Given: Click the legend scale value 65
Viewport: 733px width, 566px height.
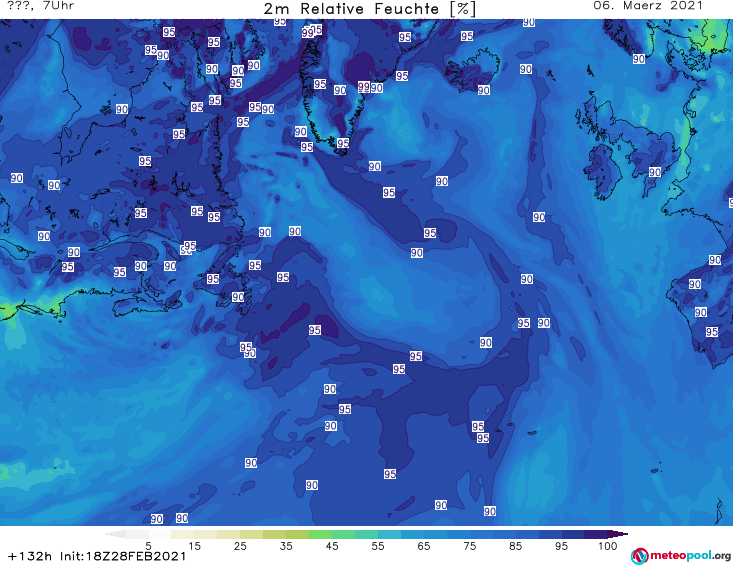Looking at the screenshot, I should (x=424, y=546).
